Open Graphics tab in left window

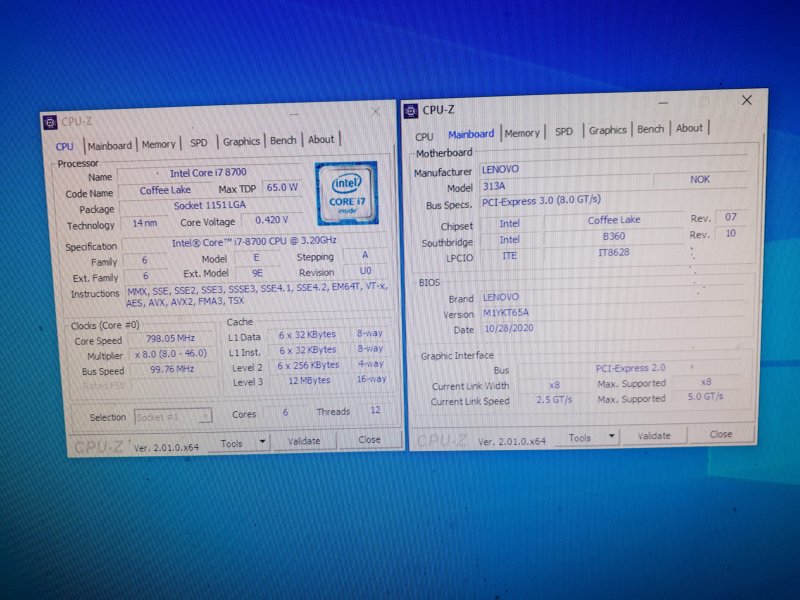[x=241, y=141]
